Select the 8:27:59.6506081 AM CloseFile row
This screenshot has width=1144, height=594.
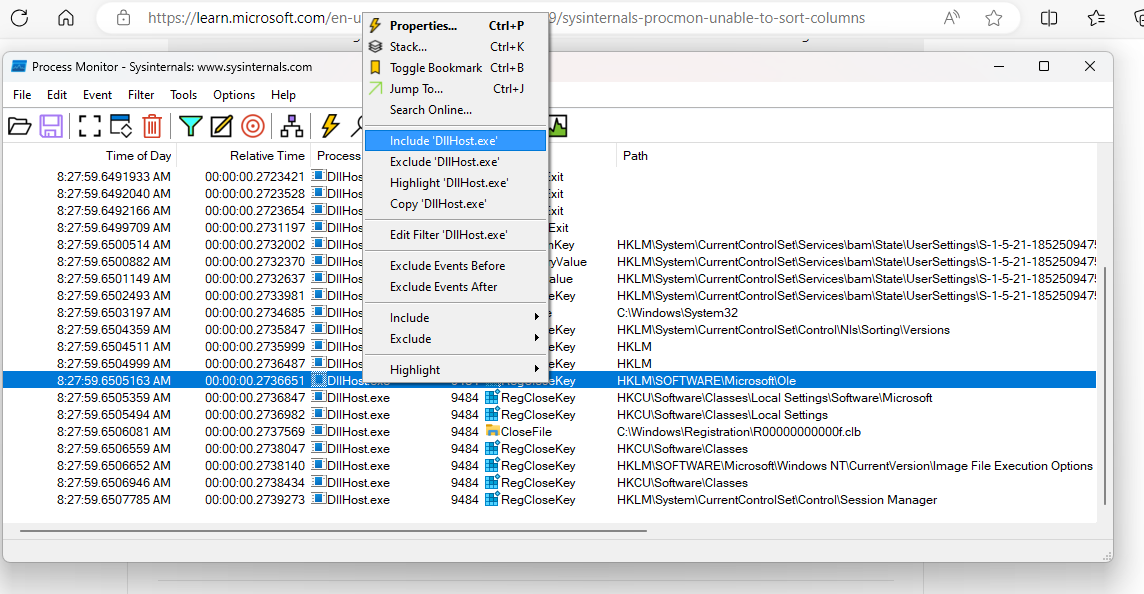pyautogui.click(x=549, y=431)
